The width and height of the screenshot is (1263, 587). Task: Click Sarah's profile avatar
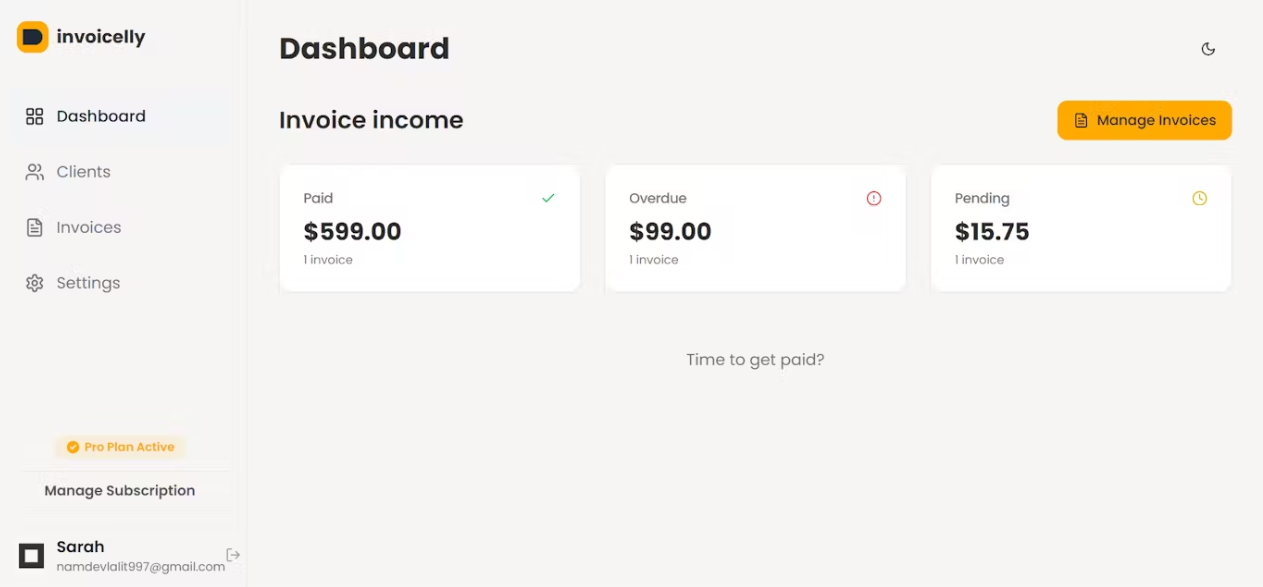pyautogui.click(x=32, y=555)
